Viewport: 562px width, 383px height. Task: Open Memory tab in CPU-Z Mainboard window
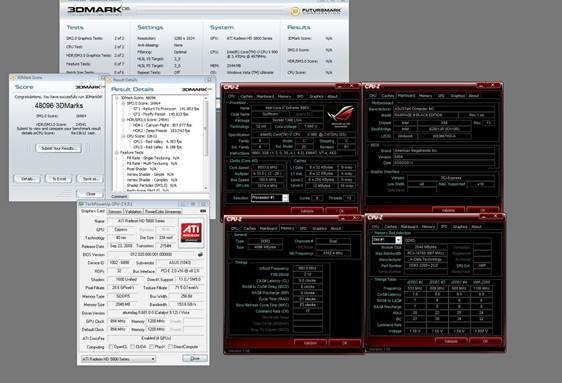[425, 96]
